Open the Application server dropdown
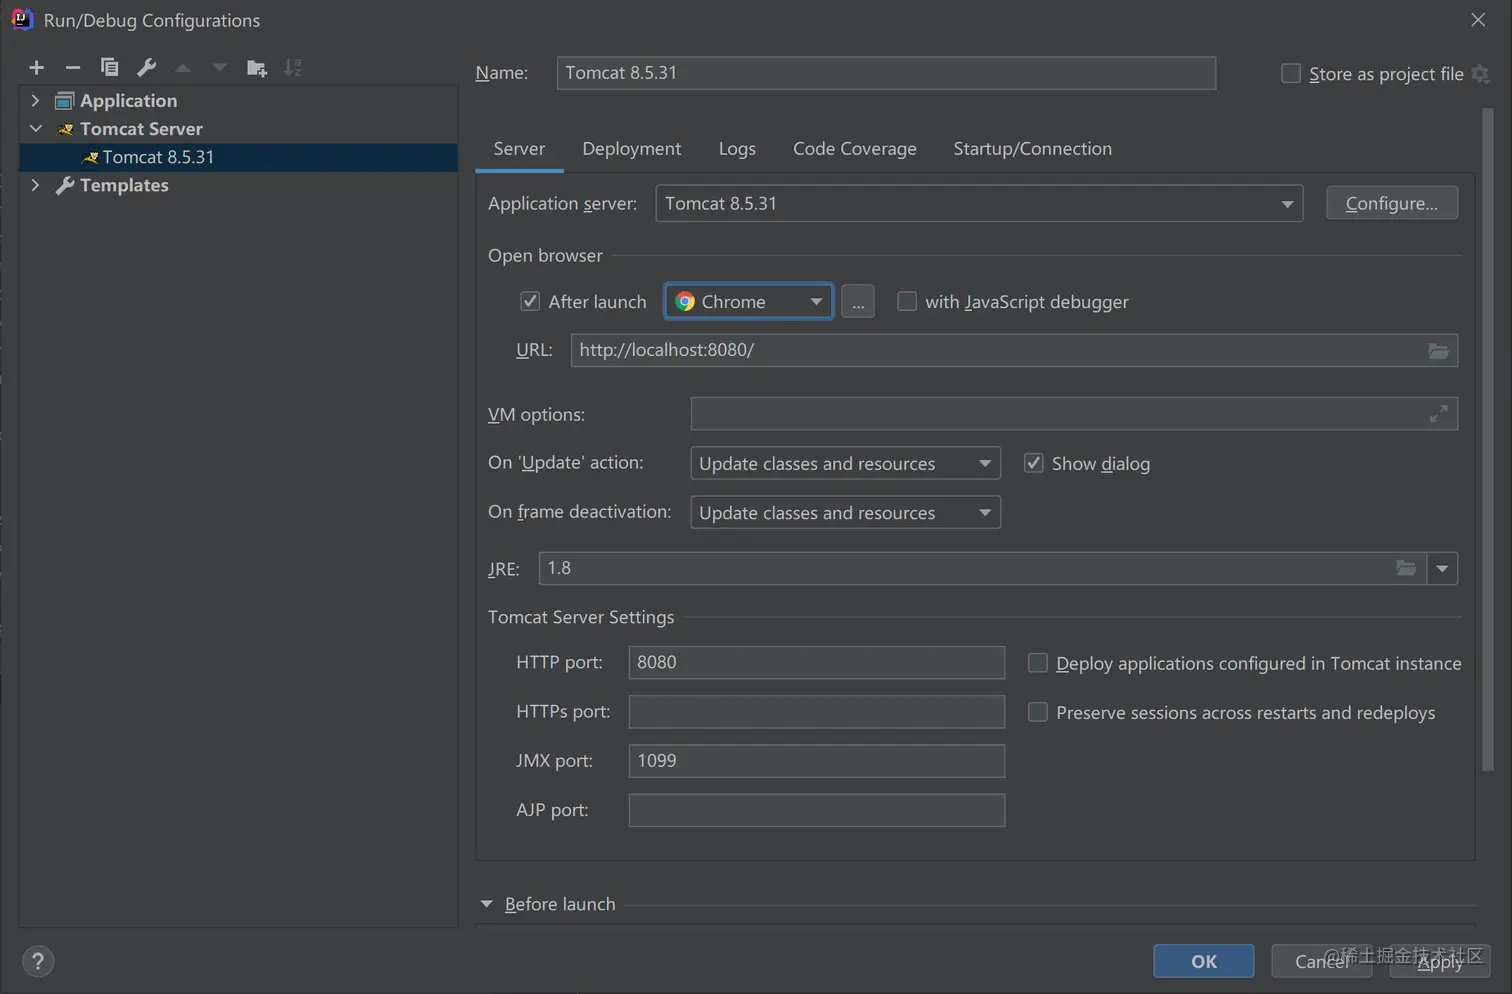Viewport: 1512px width, 994px height. click(979, 203)
